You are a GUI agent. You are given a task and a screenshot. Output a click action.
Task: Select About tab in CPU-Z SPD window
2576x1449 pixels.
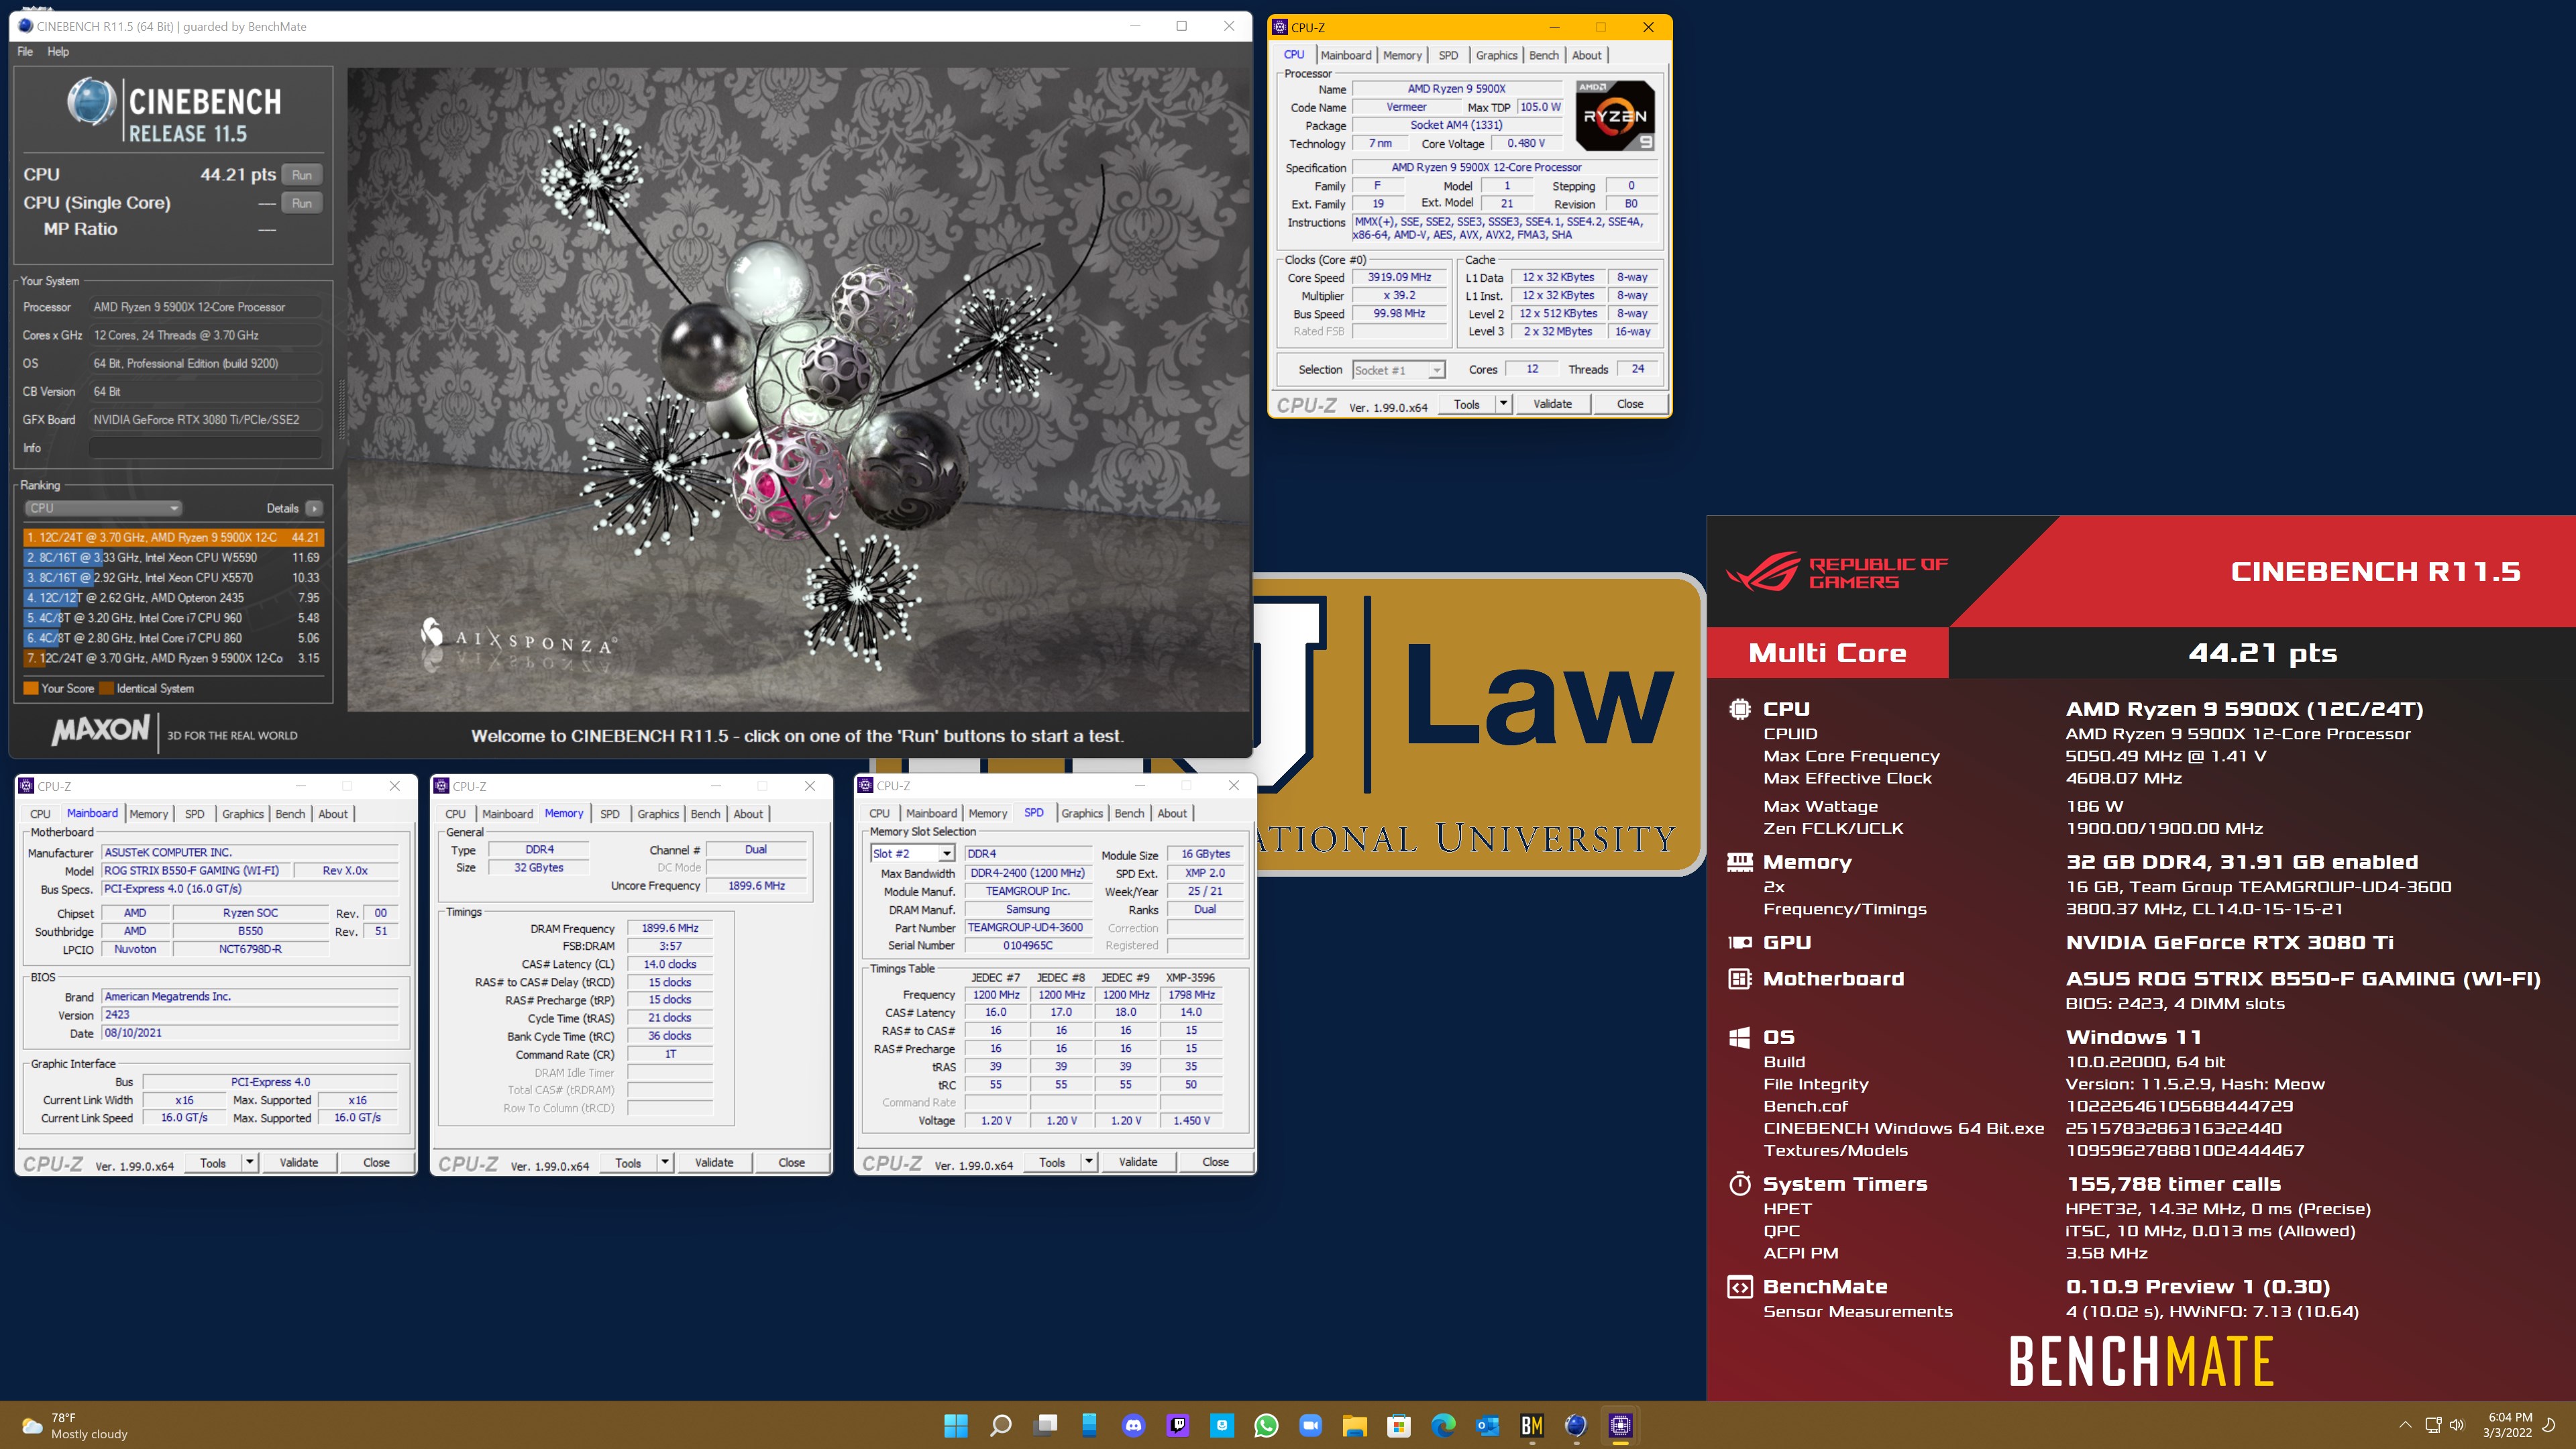pyautogui.click(x=1172, y=814)
